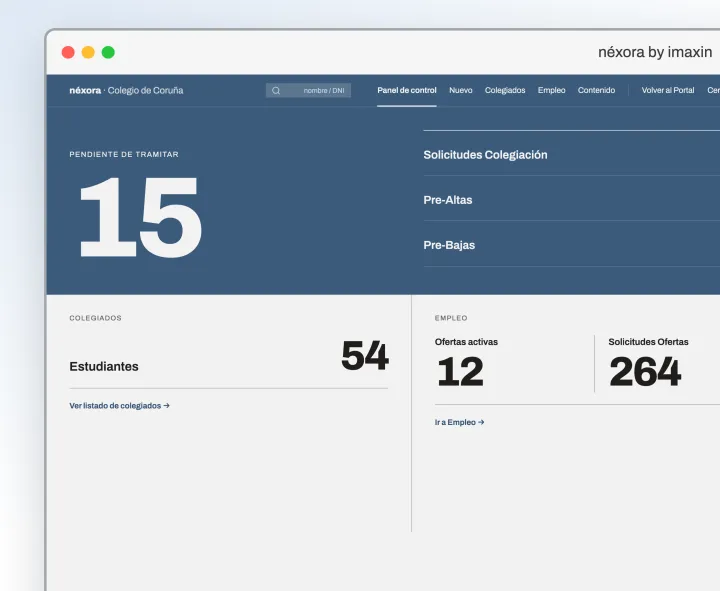The height and width of the screenshot is (591, 720).
Task: Click Ir a Empleo link
Action: 459,422
